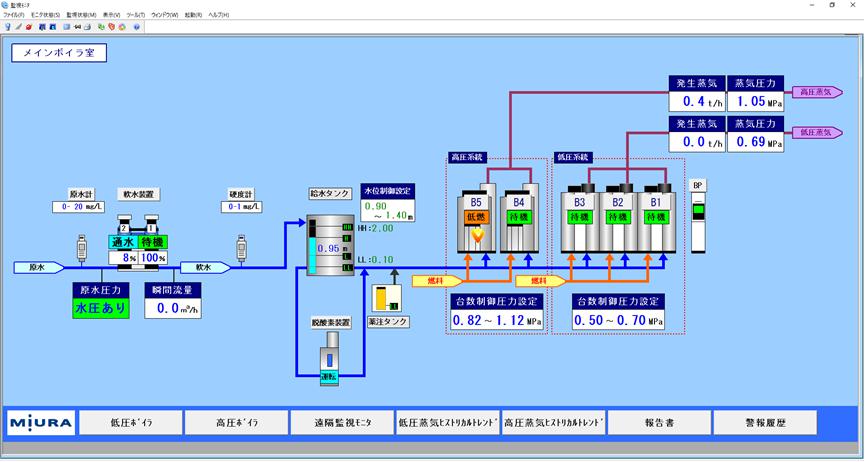Click the BP bypass unit icon

click(x=698, y=222)
